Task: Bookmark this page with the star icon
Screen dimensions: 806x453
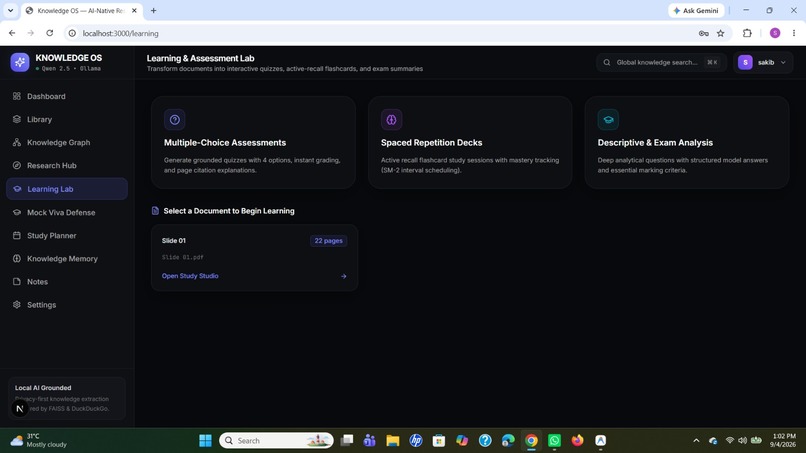Action: [721, 33]
